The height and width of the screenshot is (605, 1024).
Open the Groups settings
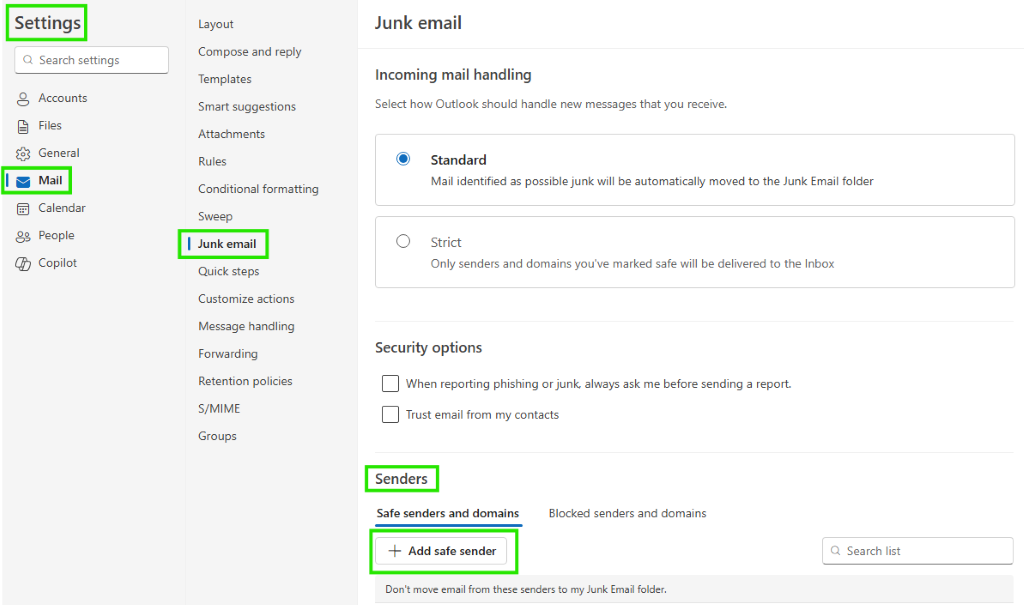[217, 436]
